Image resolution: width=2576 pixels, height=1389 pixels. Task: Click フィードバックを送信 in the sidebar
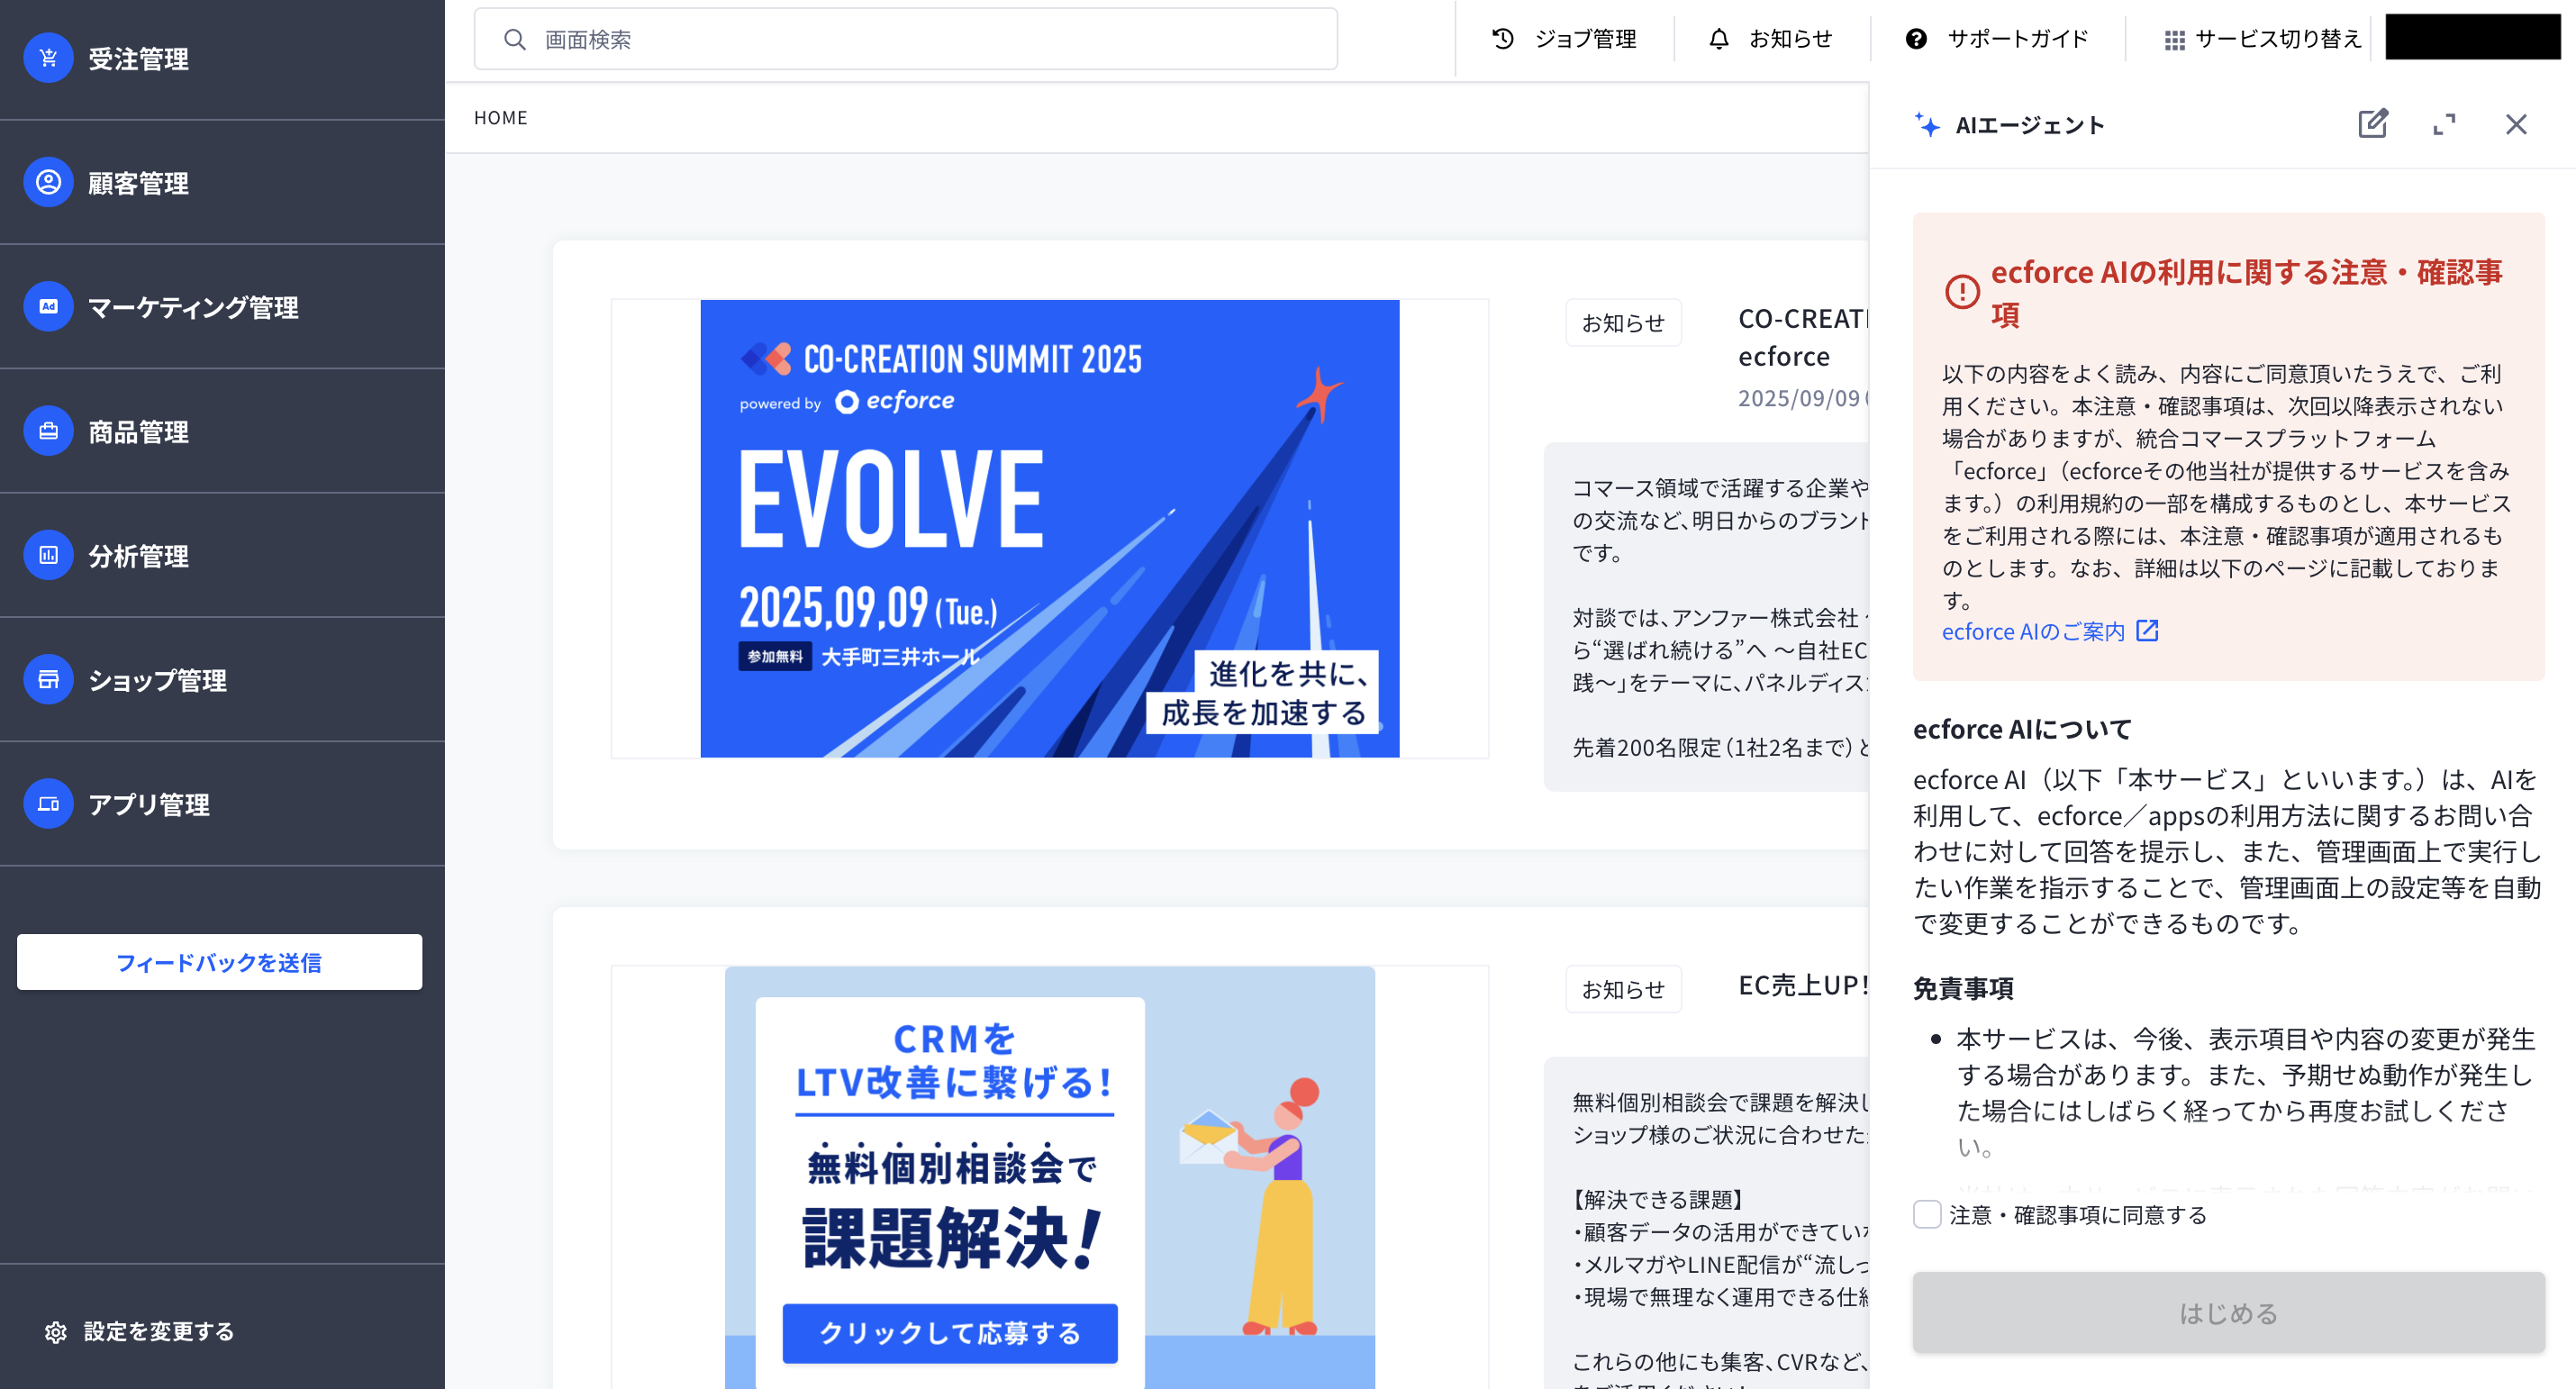click(x=220, y=963)
